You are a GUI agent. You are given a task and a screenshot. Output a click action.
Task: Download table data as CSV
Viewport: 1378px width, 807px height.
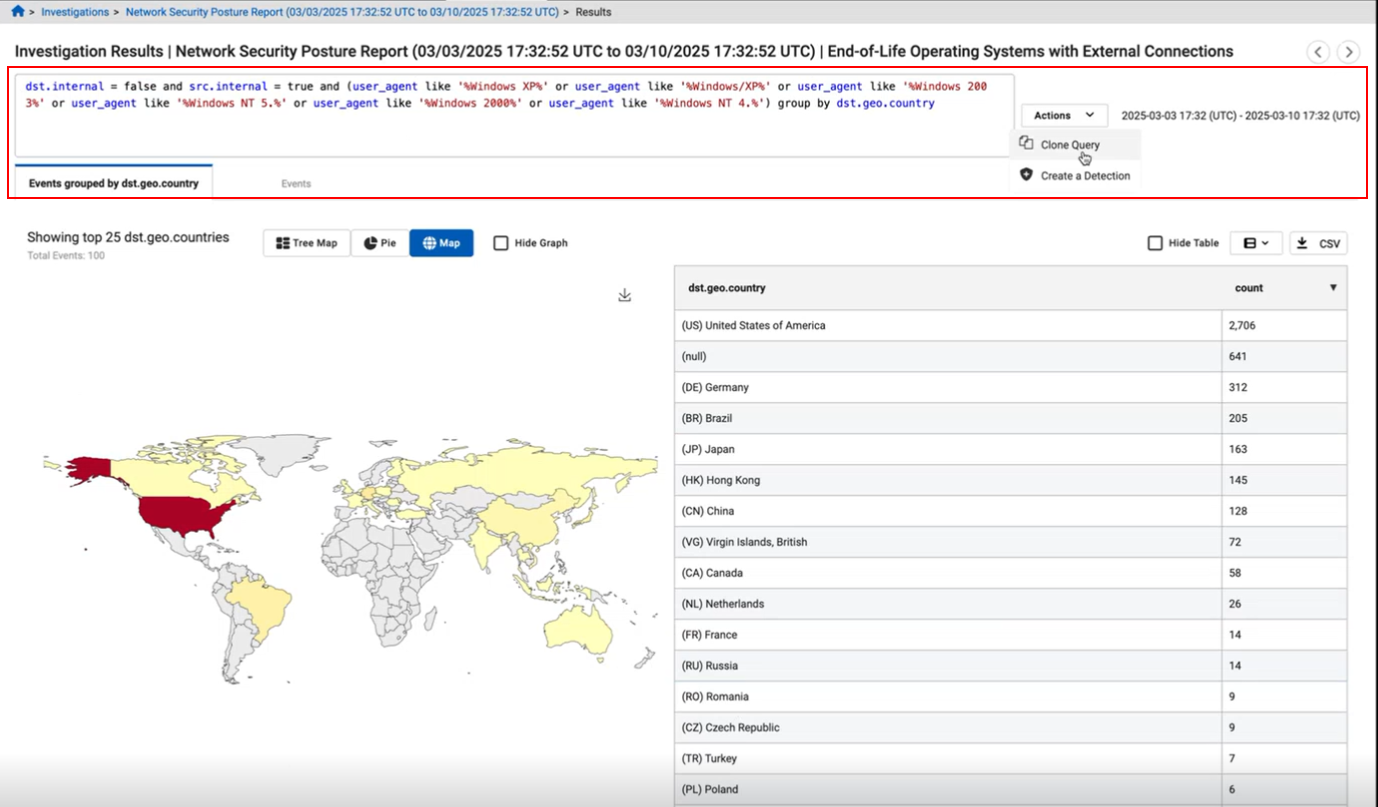[x=1318, y=243]
